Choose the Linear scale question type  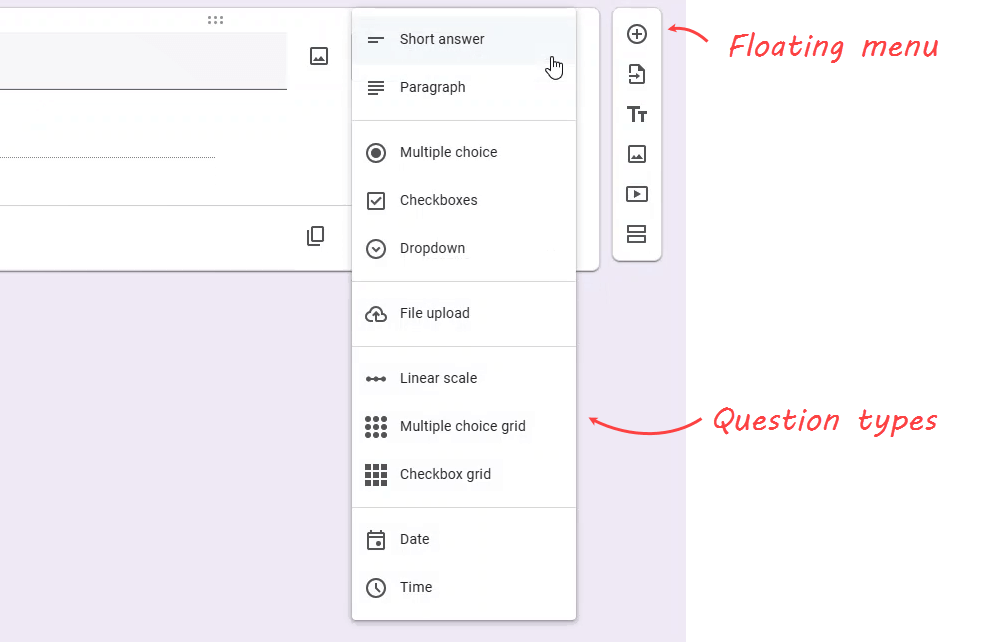(x=438, y=378)
